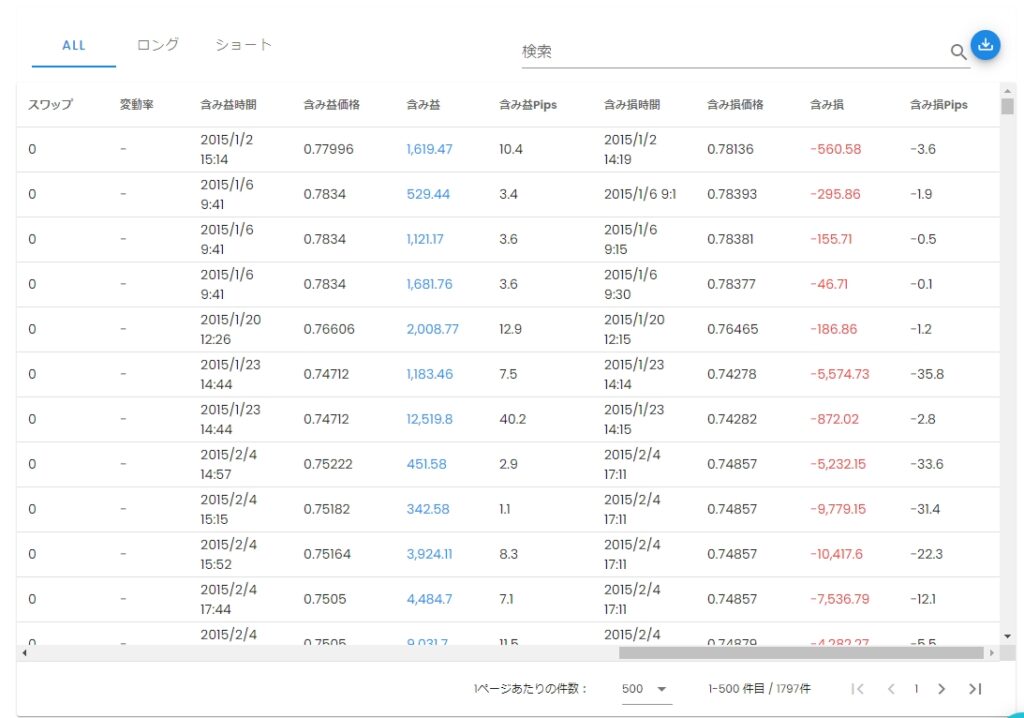Click profit value 2,008.77
The image size is (1024, 718).
click(432, 329)
